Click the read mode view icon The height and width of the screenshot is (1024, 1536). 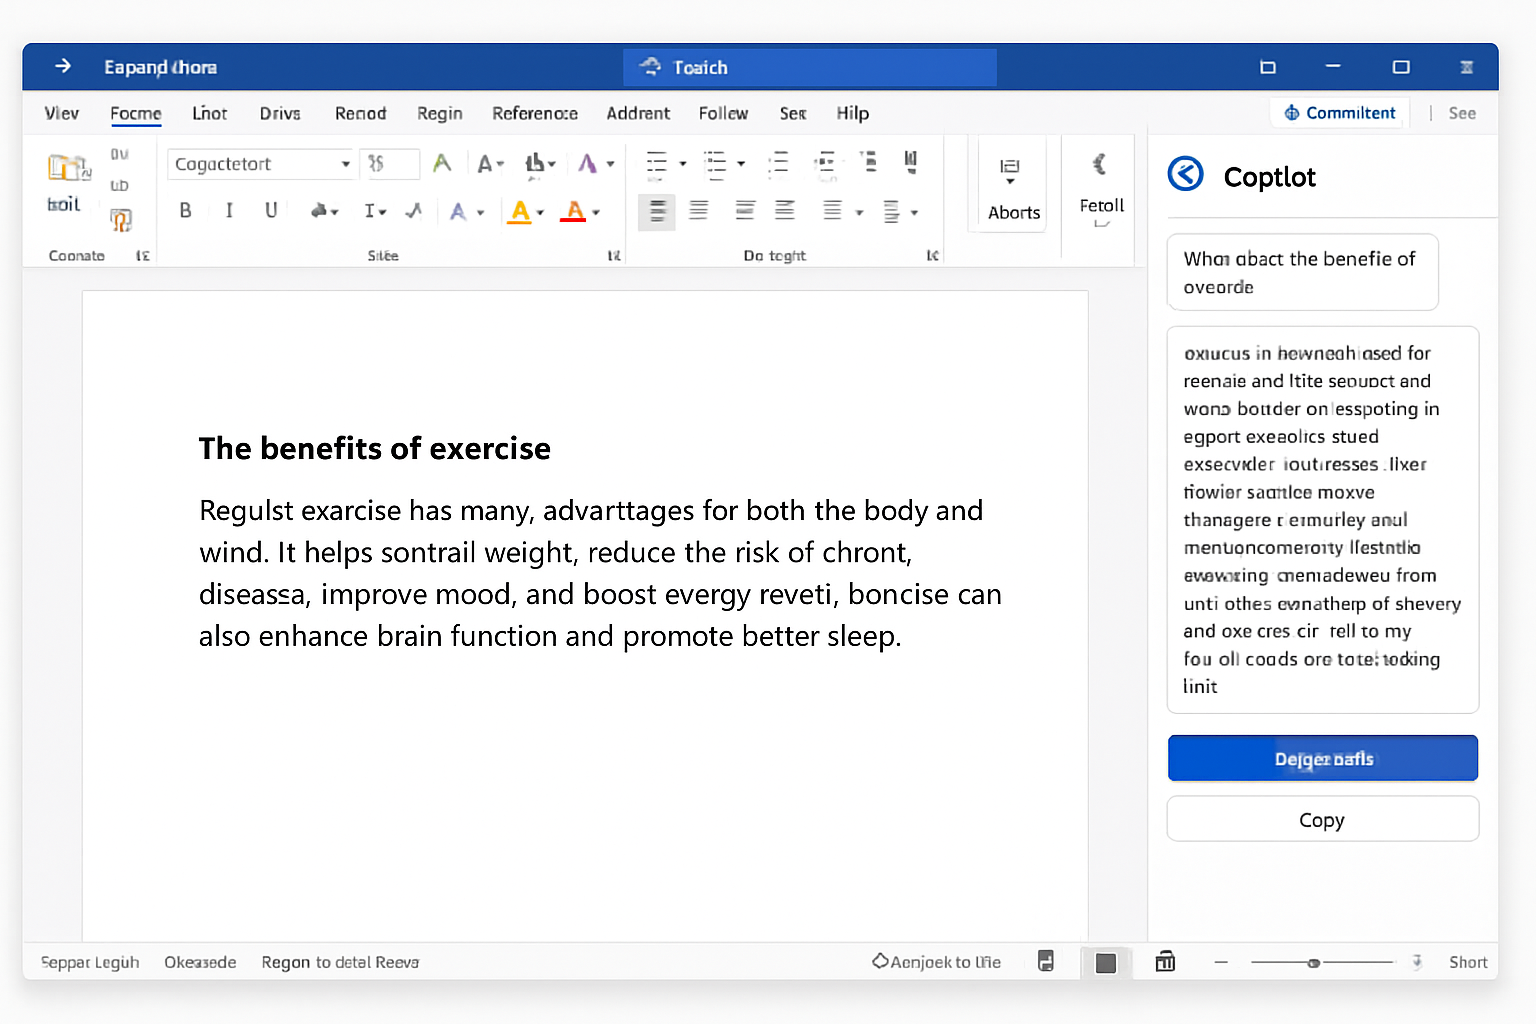click(1046, 962)
